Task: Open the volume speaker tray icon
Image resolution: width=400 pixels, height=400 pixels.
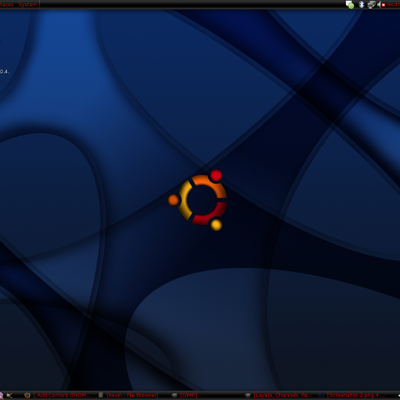Action: [379, 4]
